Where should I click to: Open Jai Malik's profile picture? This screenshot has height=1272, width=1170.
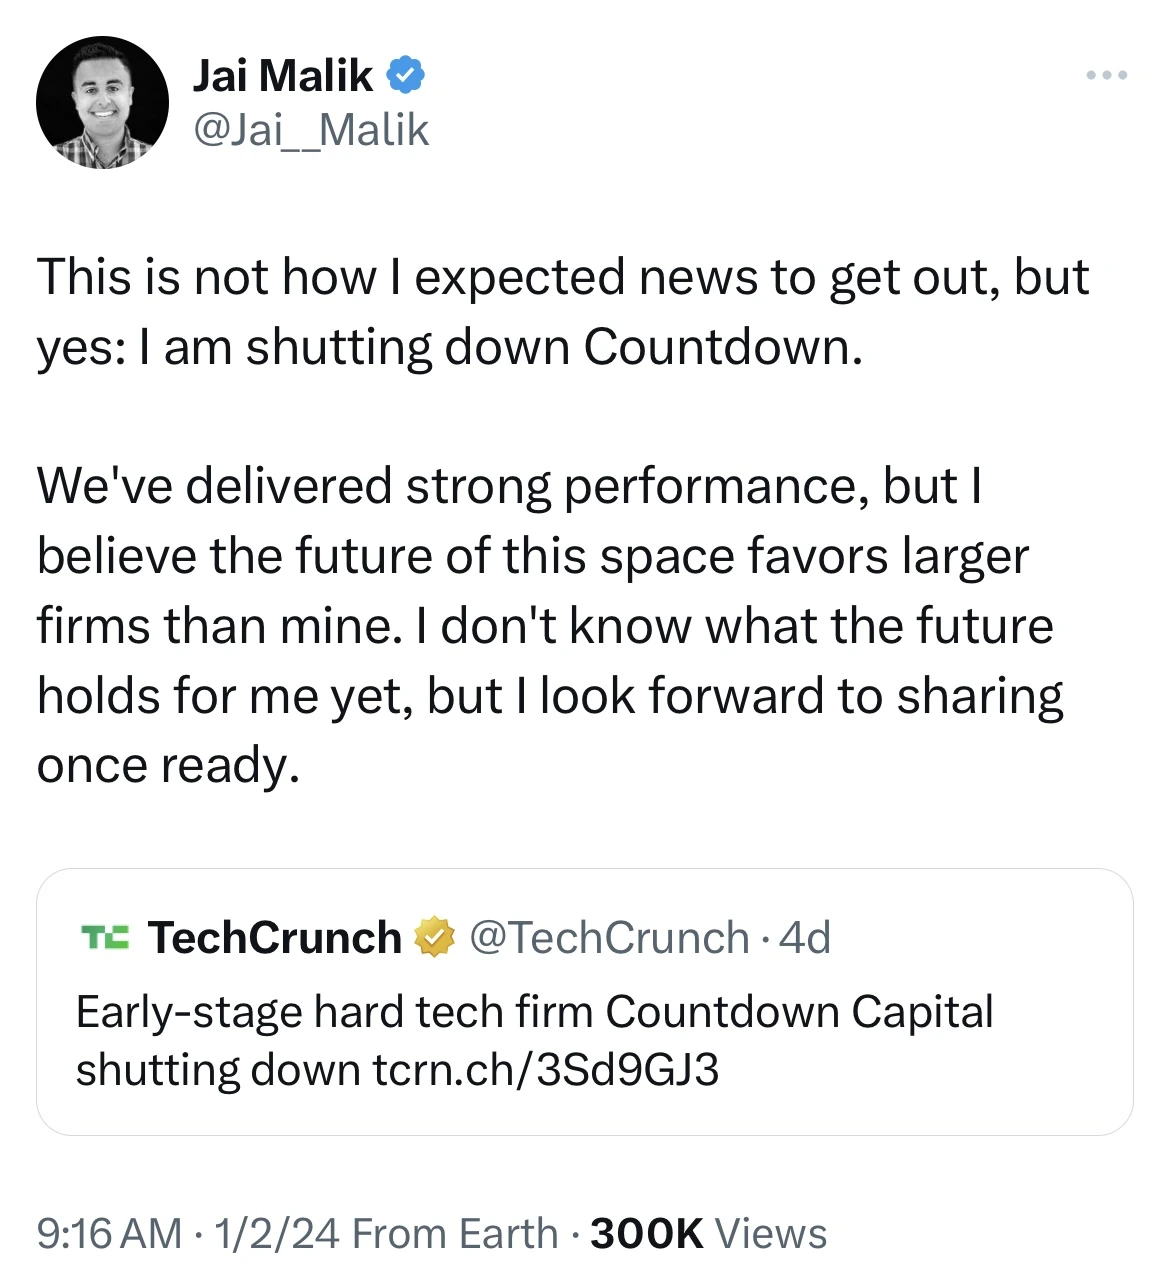coord(102,103)
